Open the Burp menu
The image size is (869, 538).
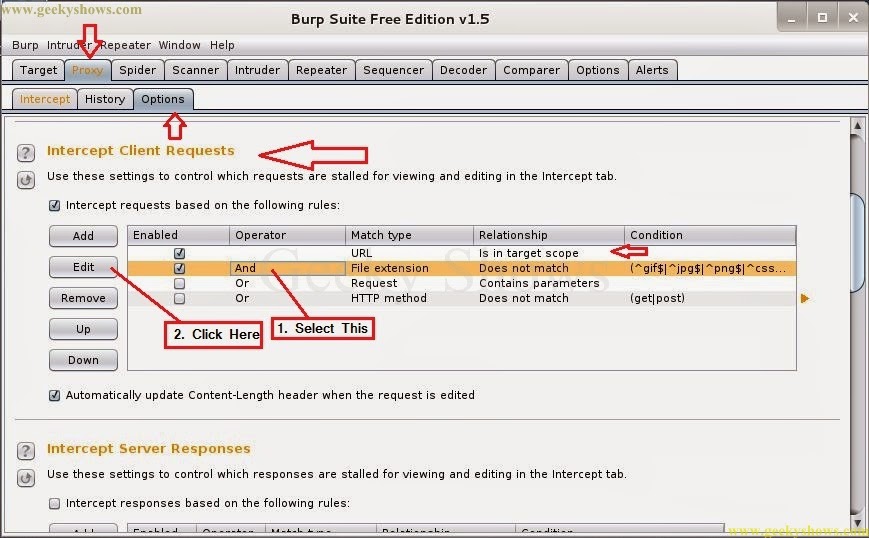[x=25, y=45]
